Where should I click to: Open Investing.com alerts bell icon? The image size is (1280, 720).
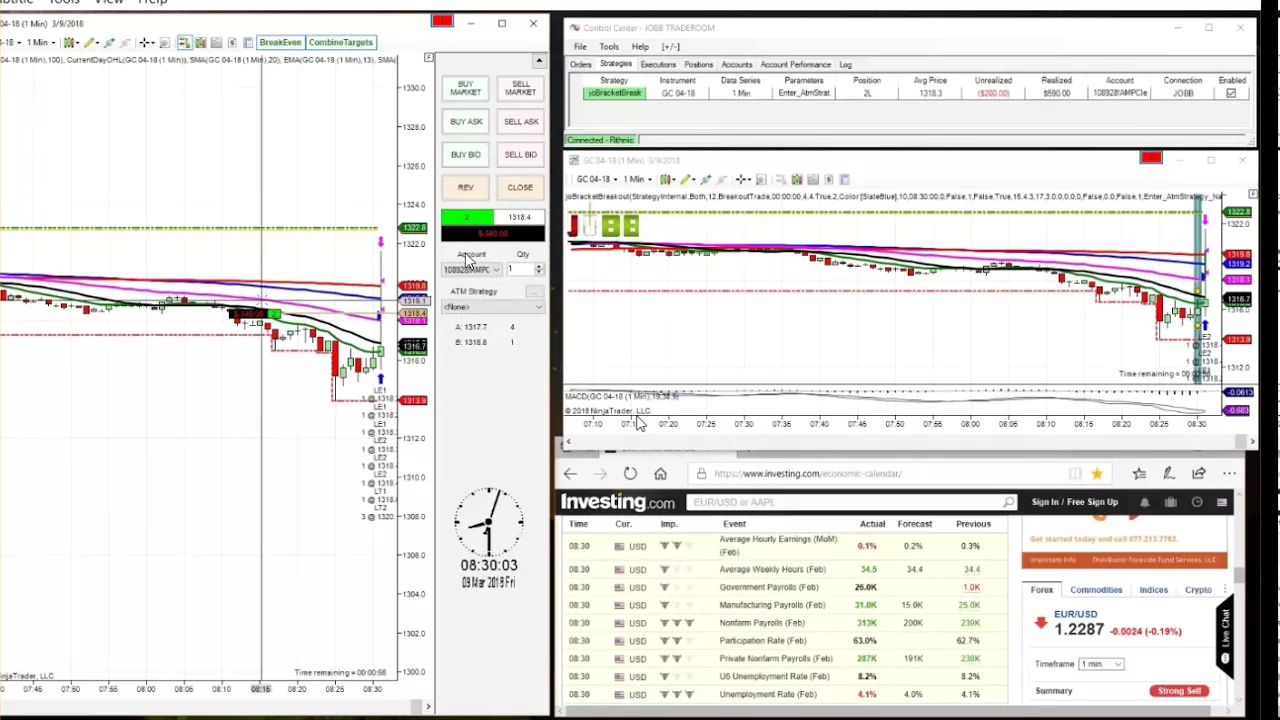pos(1144,502)
